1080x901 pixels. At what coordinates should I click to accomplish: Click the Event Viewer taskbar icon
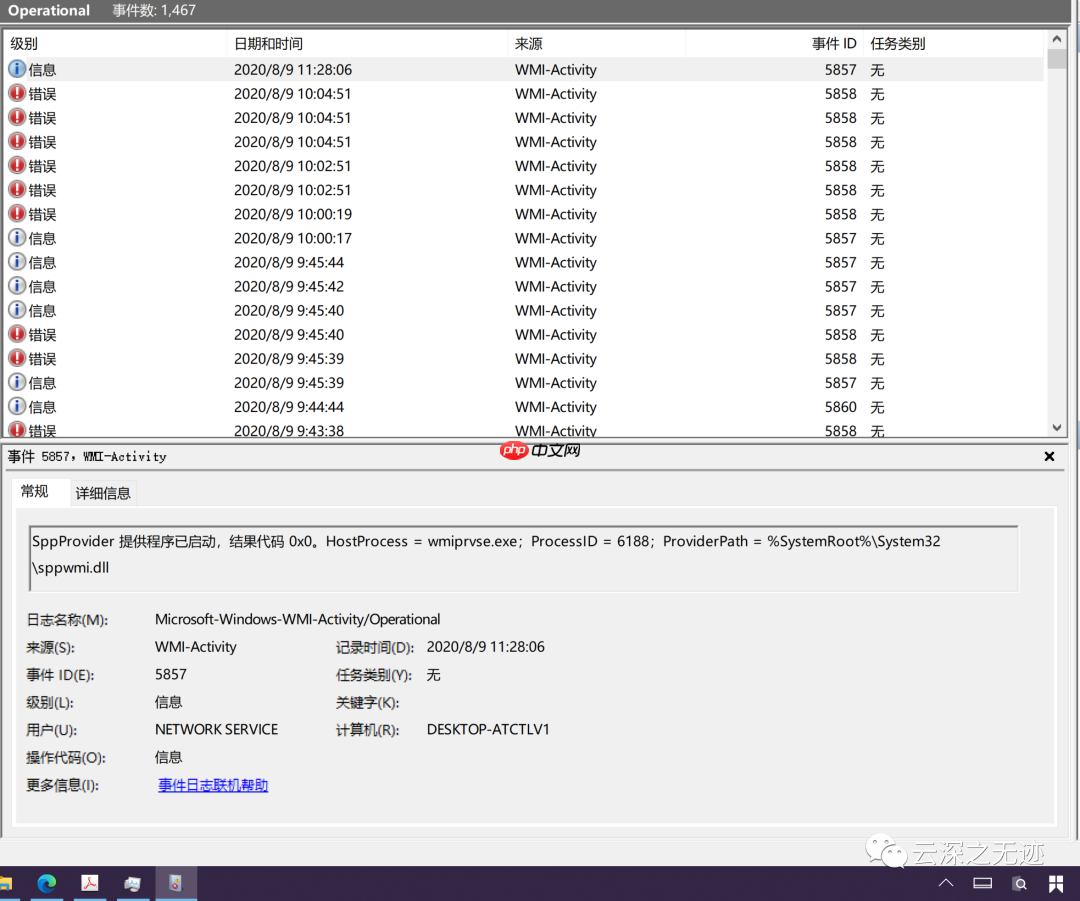click(x=176, y=883)
